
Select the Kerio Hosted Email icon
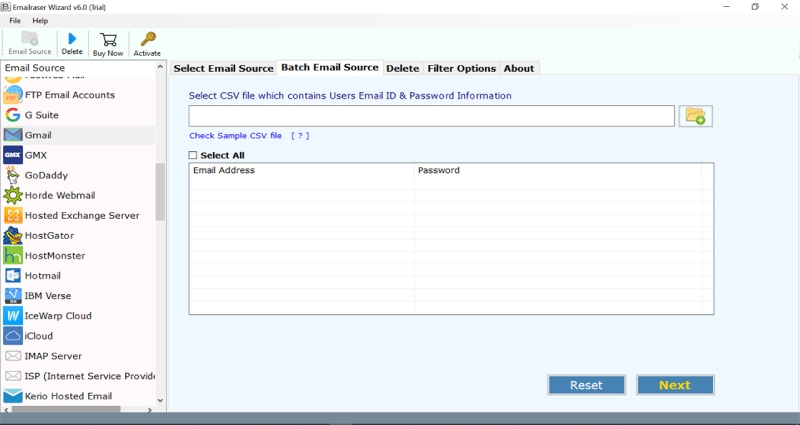pyautogui.click(x=13, y=396)
